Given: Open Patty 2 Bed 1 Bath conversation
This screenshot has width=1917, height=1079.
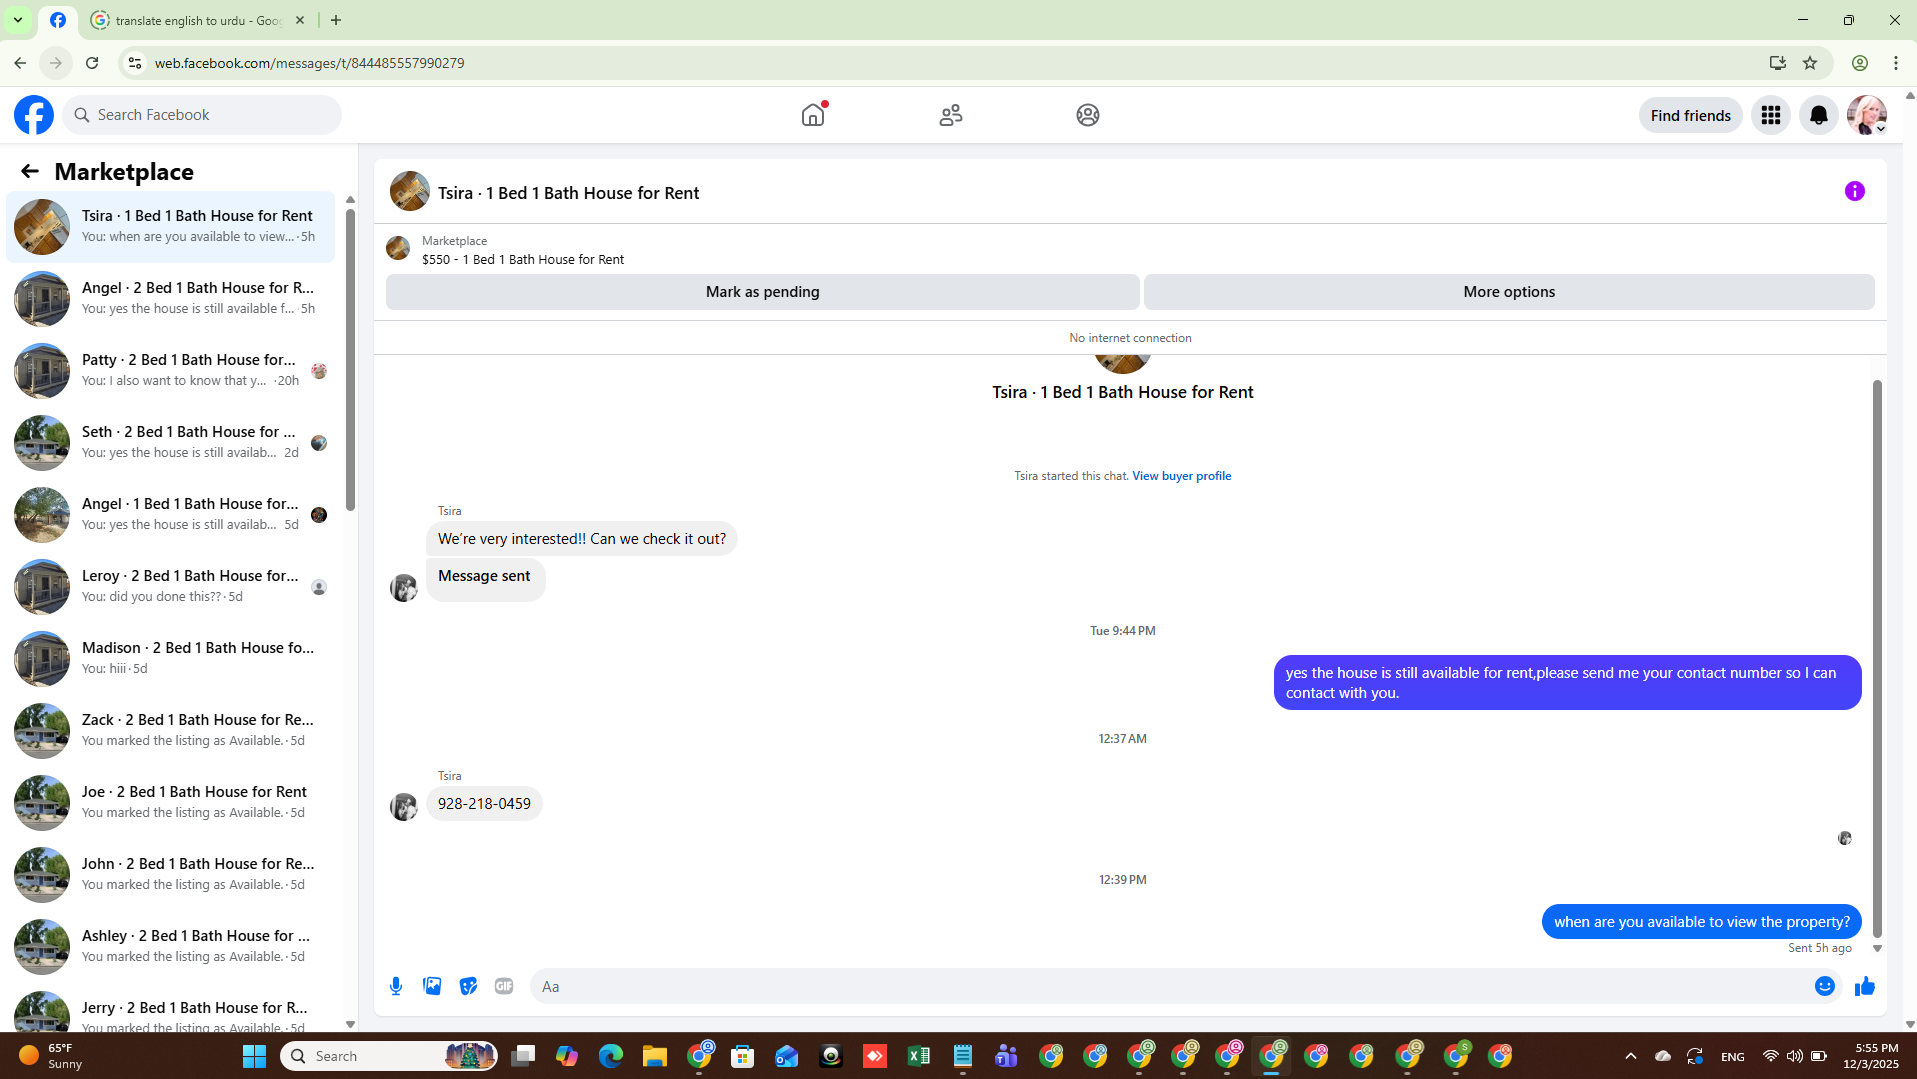Looking at the screenshot, I should click(x=171, y=370).
